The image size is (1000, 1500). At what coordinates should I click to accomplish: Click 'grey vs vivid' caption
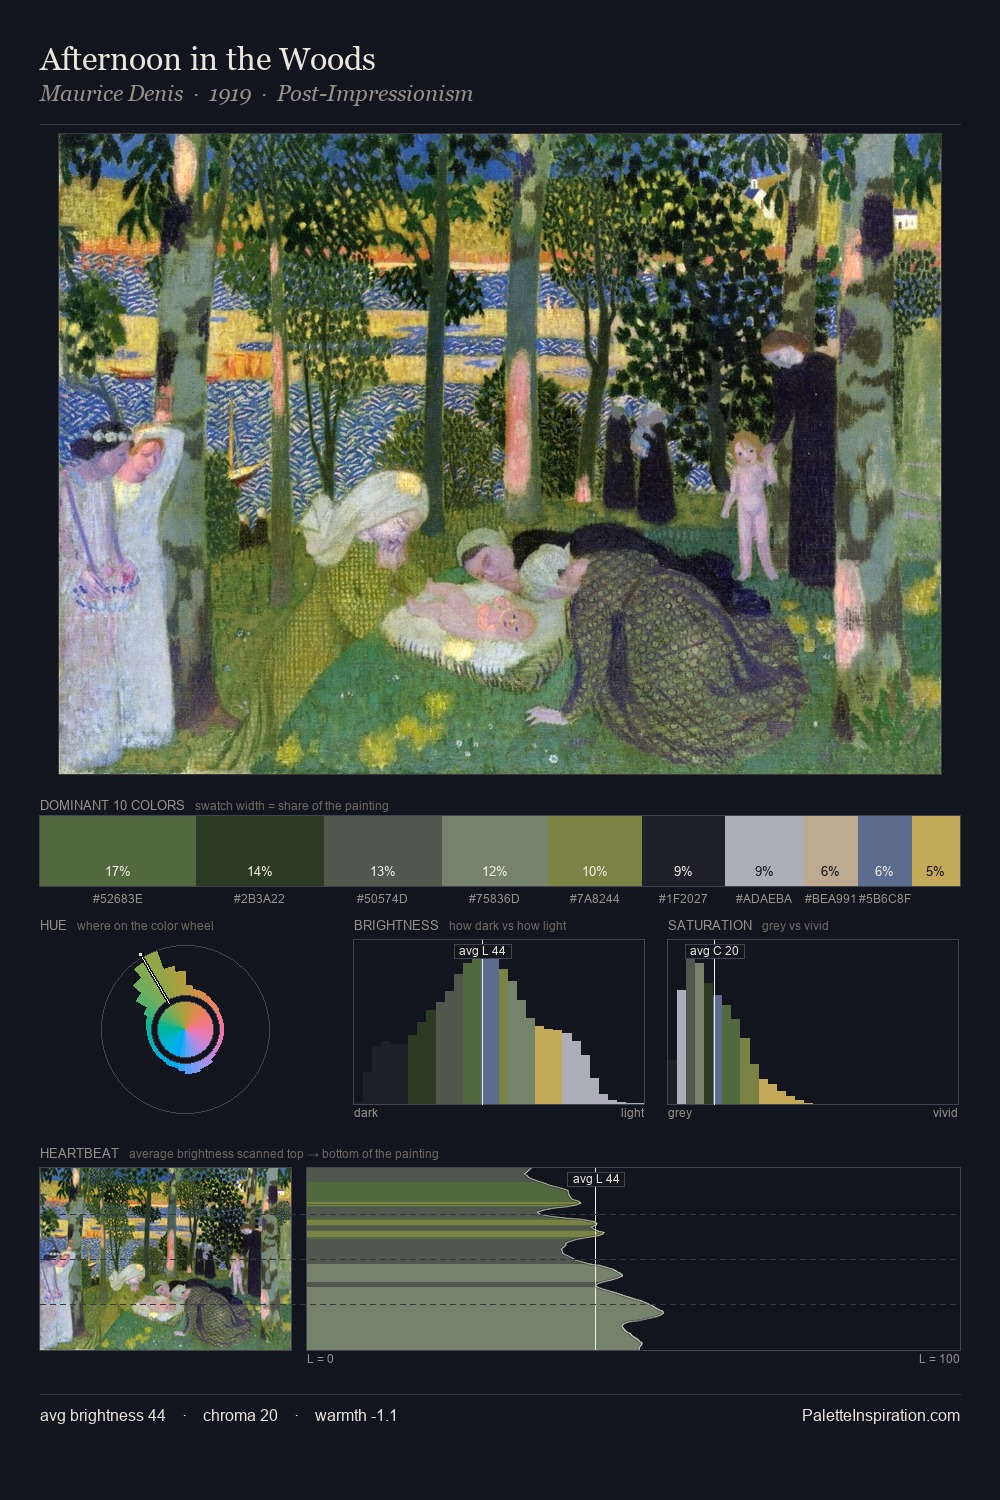795,926
